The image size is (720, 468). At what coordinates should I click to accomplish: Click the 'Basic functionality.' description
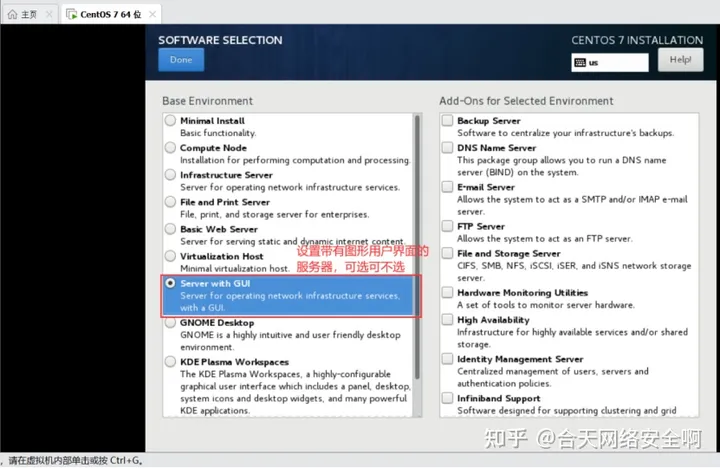(218, 133)
